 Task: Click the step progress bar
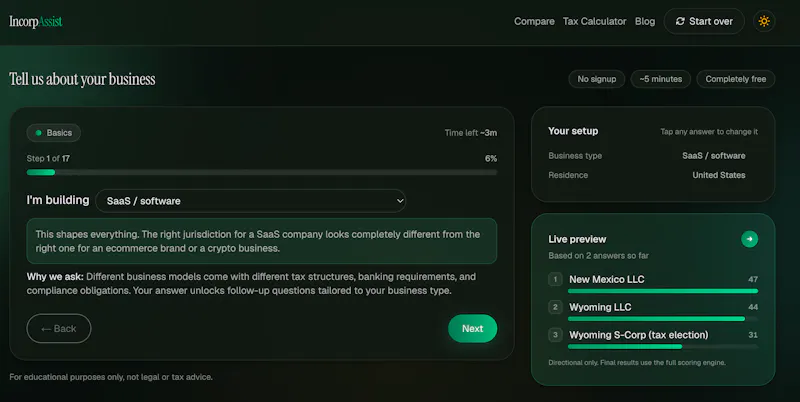click(262, 172)
